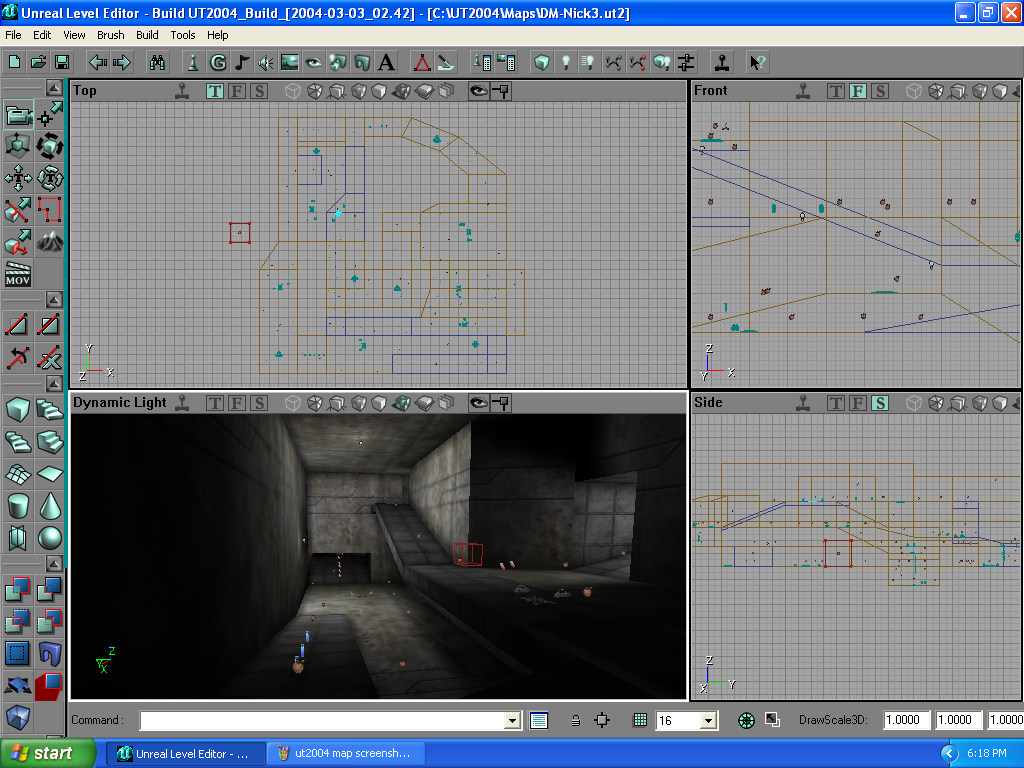Toggle Front view F in Top viewport
The image size is (1024, 768).
point(237,91)
